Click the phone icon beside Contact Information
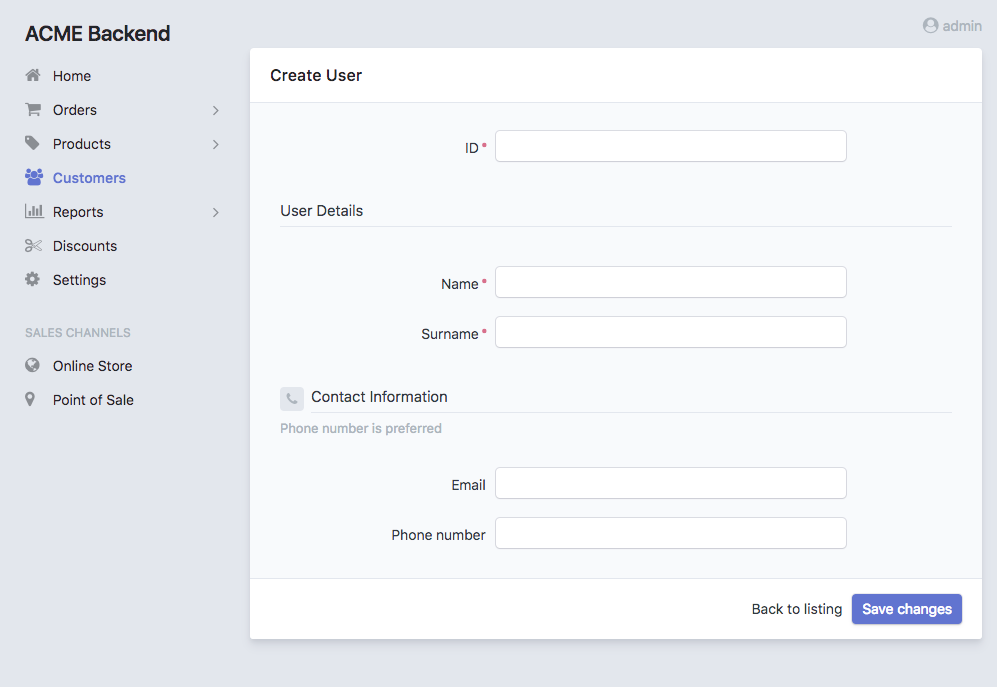This screenshot has height=687, width=997. (291, 399)
